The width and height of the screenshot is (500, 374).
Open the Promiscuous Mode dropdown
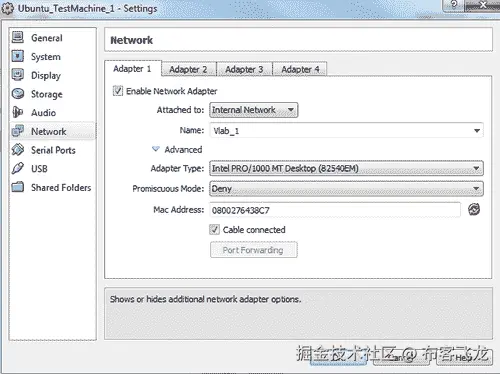pos(346,188)
